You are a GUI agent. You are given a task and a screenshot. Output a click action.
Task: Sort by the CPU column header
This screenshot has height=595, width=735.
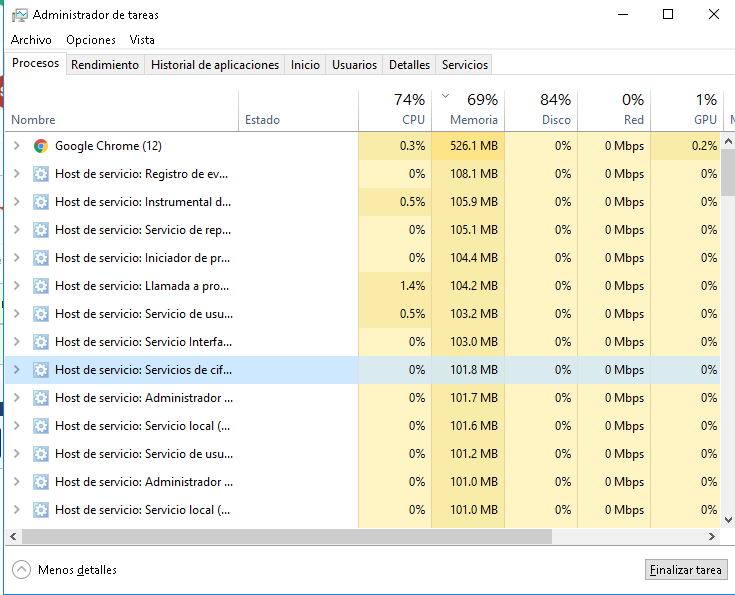click(395, 111)
